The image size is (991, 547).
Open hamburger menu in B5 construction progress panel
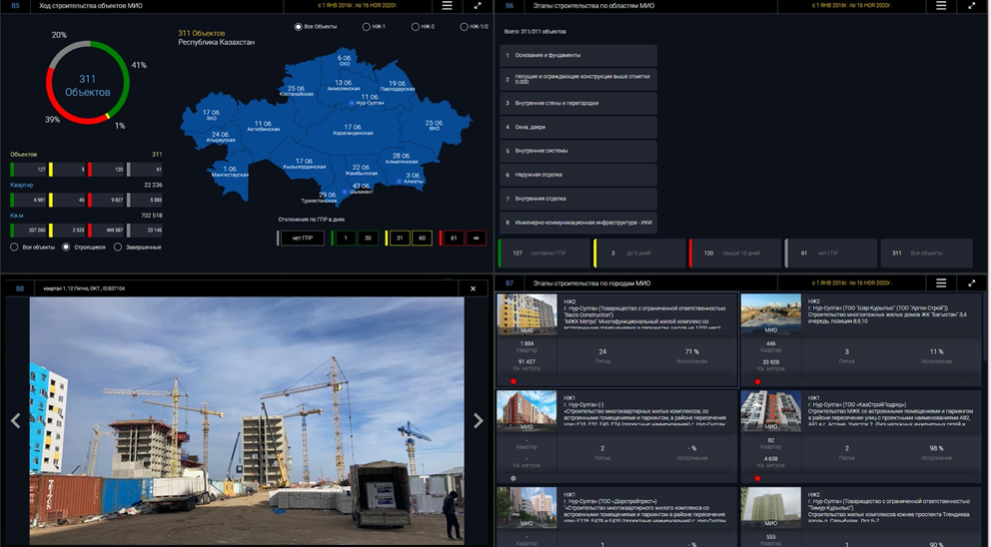447,6
